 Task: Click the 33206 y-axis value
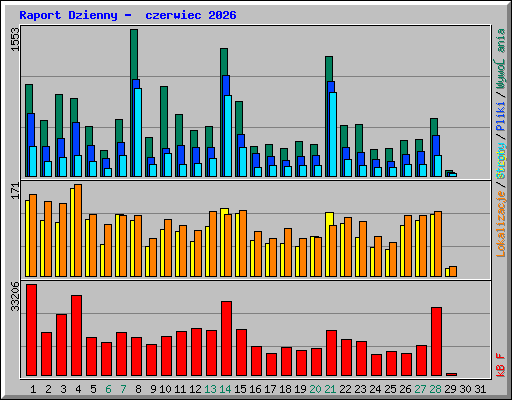pos(15,296)
